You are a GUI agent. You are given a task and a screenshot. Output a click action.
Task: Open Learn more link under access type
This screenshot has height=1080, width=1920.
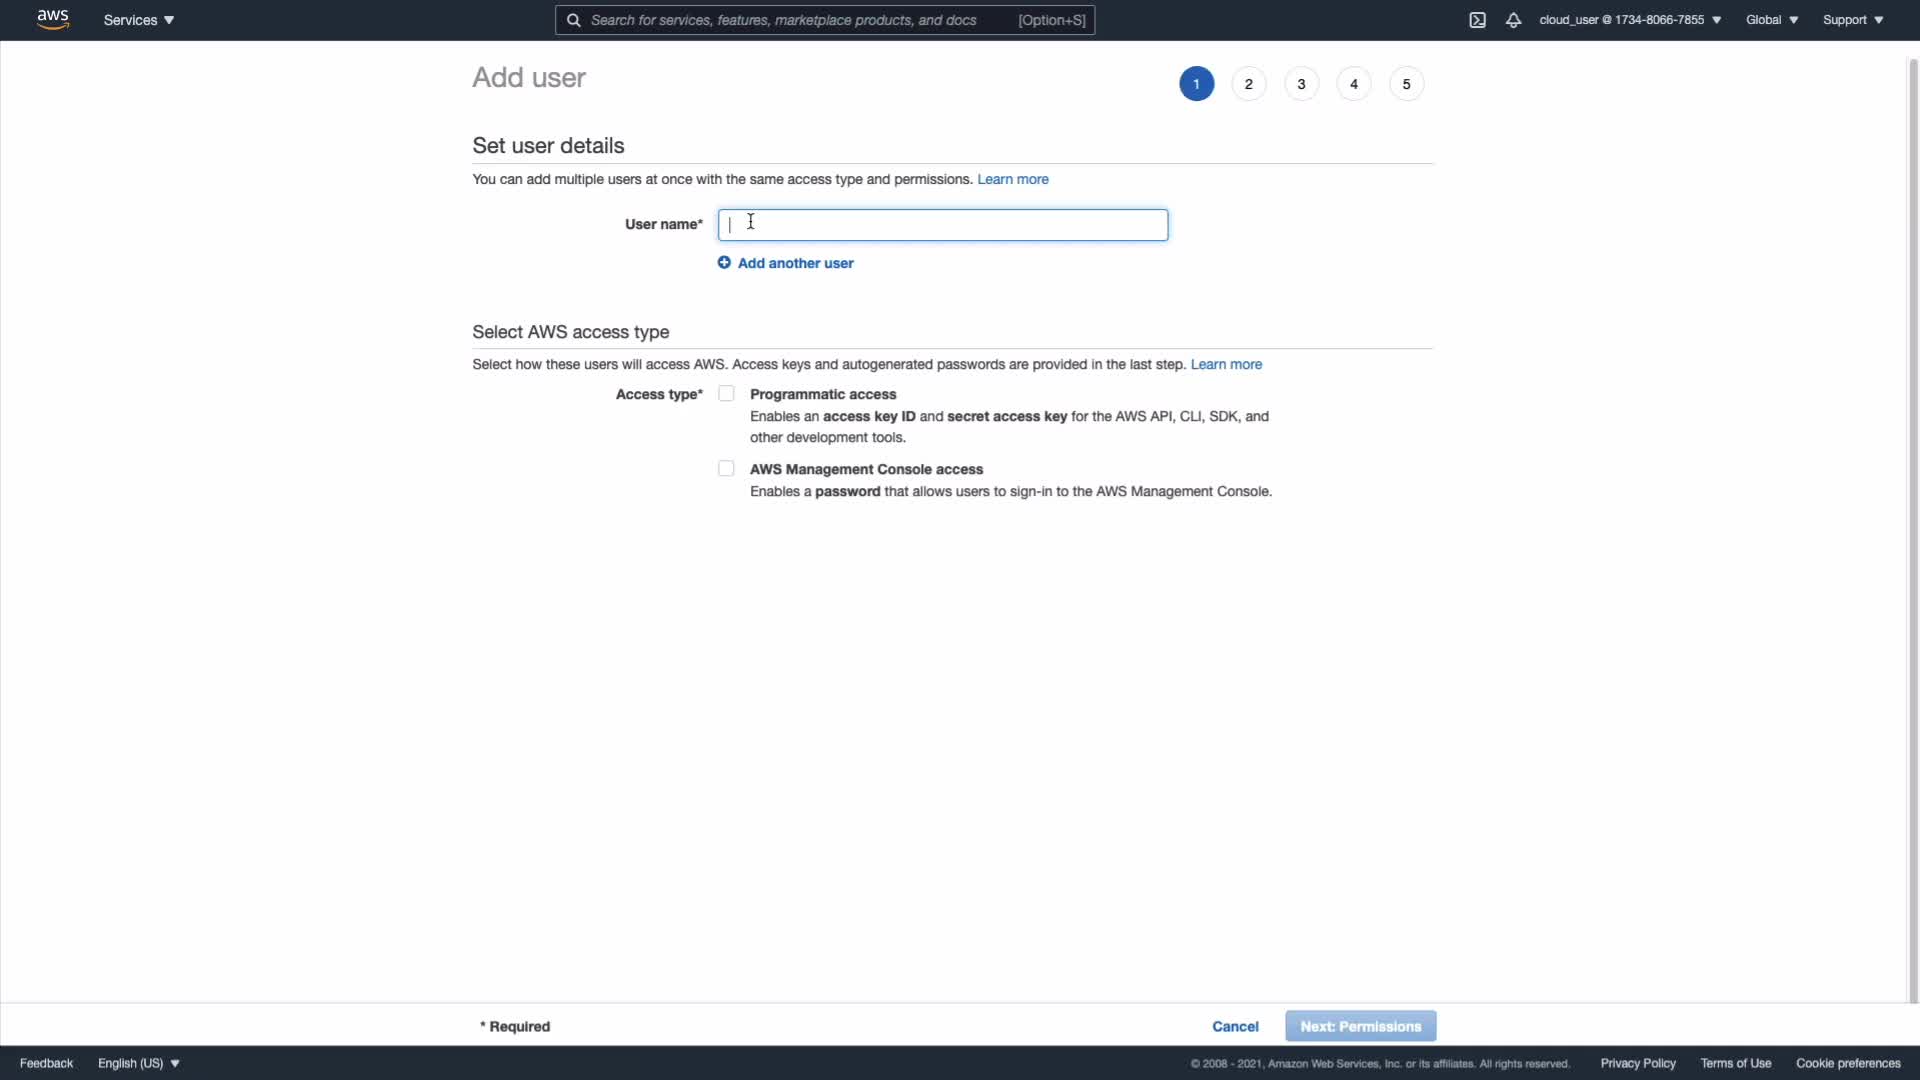pos(1226,364)
